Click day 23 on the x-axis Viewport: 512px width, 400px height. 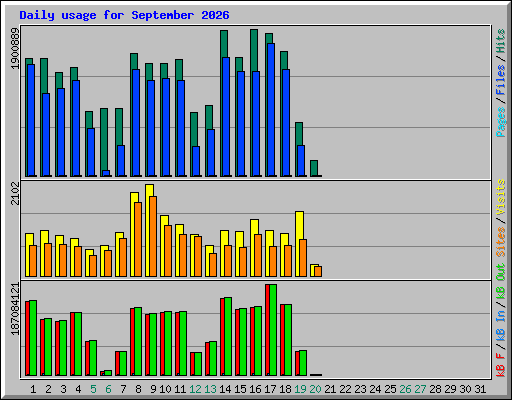coord(360,389)
